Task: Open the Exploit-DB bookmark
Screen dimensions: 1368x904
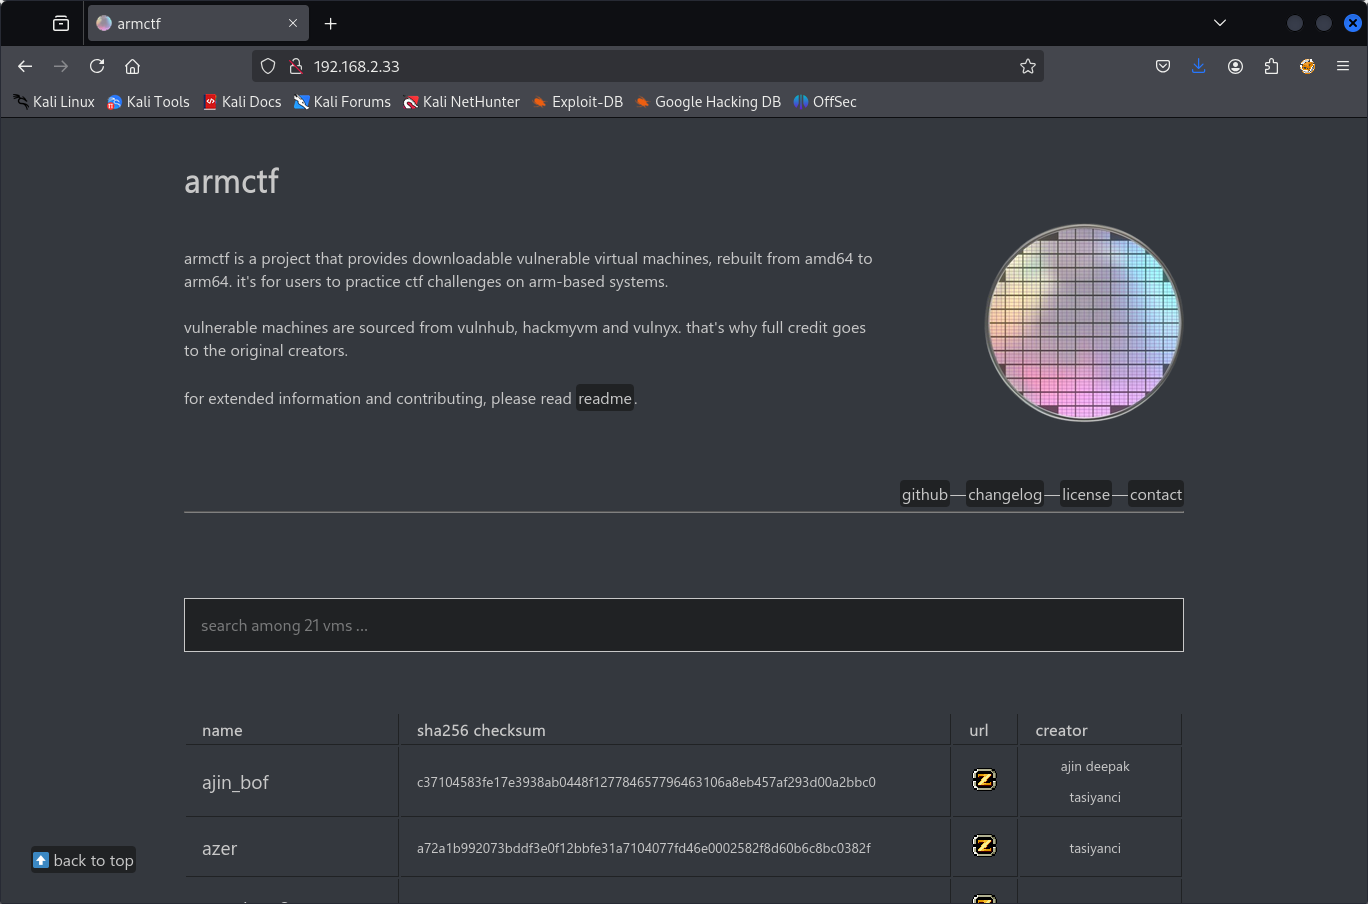Action: pos(577,102)
